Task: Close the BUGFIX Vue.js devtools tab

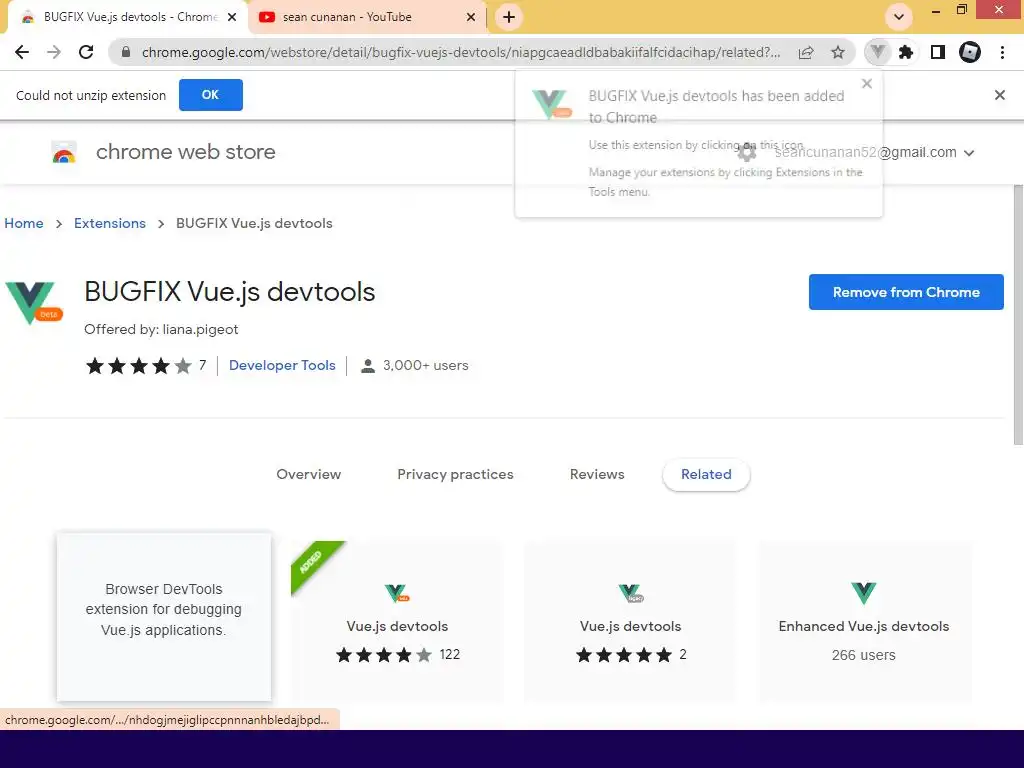Action: [232, 17]
